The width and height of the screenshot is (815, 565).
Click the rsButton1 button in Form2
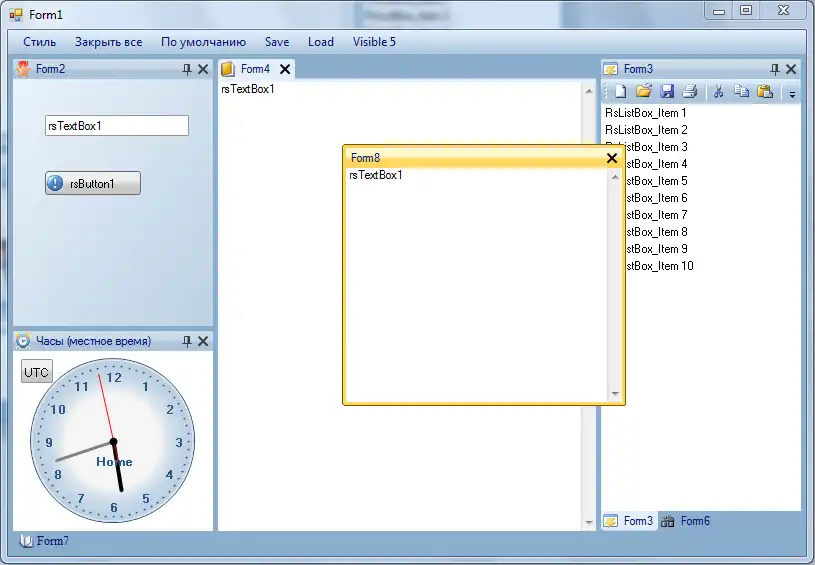[x=93, y=183]
